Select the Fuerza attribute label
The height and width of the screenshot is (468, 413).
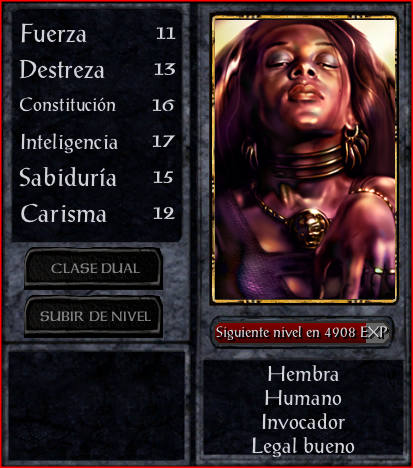click(x=54, y=33)
